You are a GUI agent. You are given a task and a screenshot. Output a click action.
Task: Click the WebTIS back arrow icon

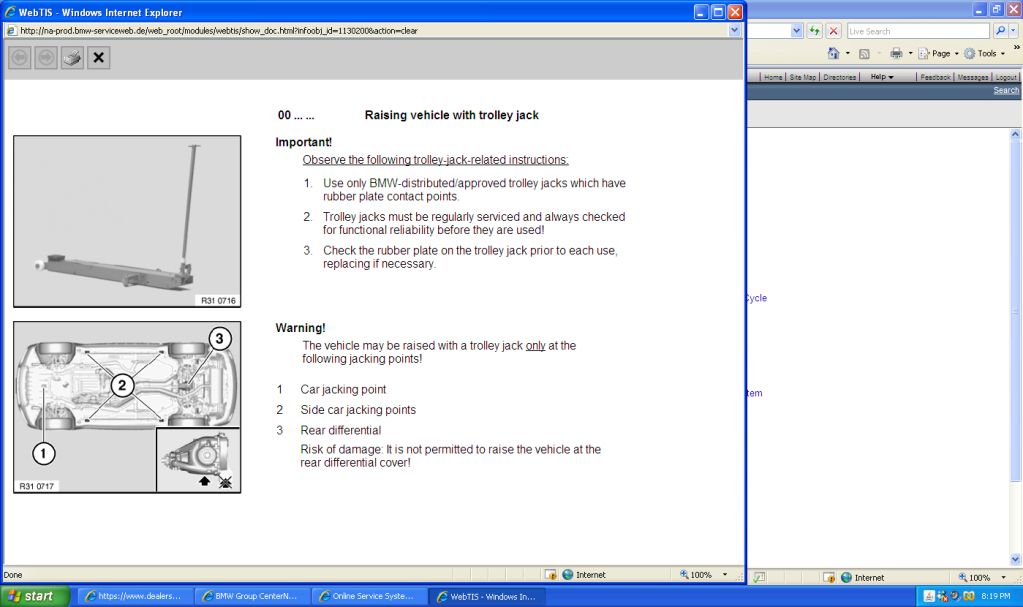[x=20, y=58]
